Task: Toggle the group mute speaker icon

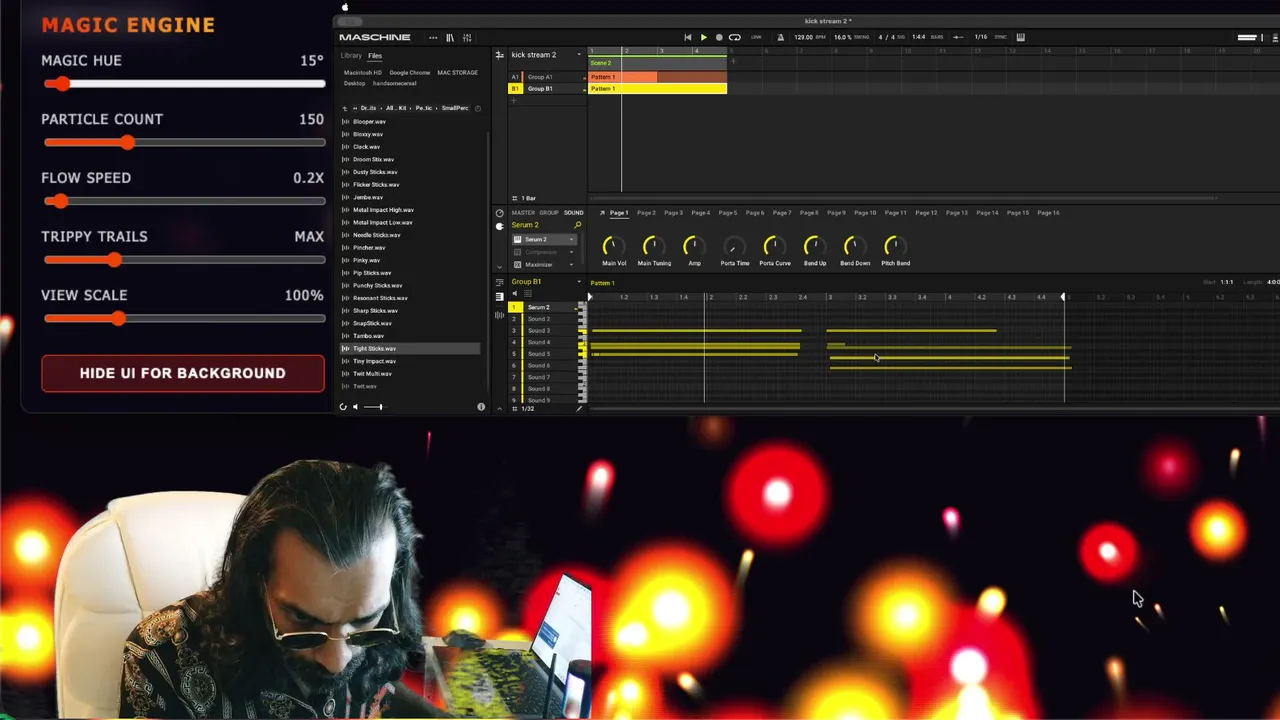Action: coord(515,294)
